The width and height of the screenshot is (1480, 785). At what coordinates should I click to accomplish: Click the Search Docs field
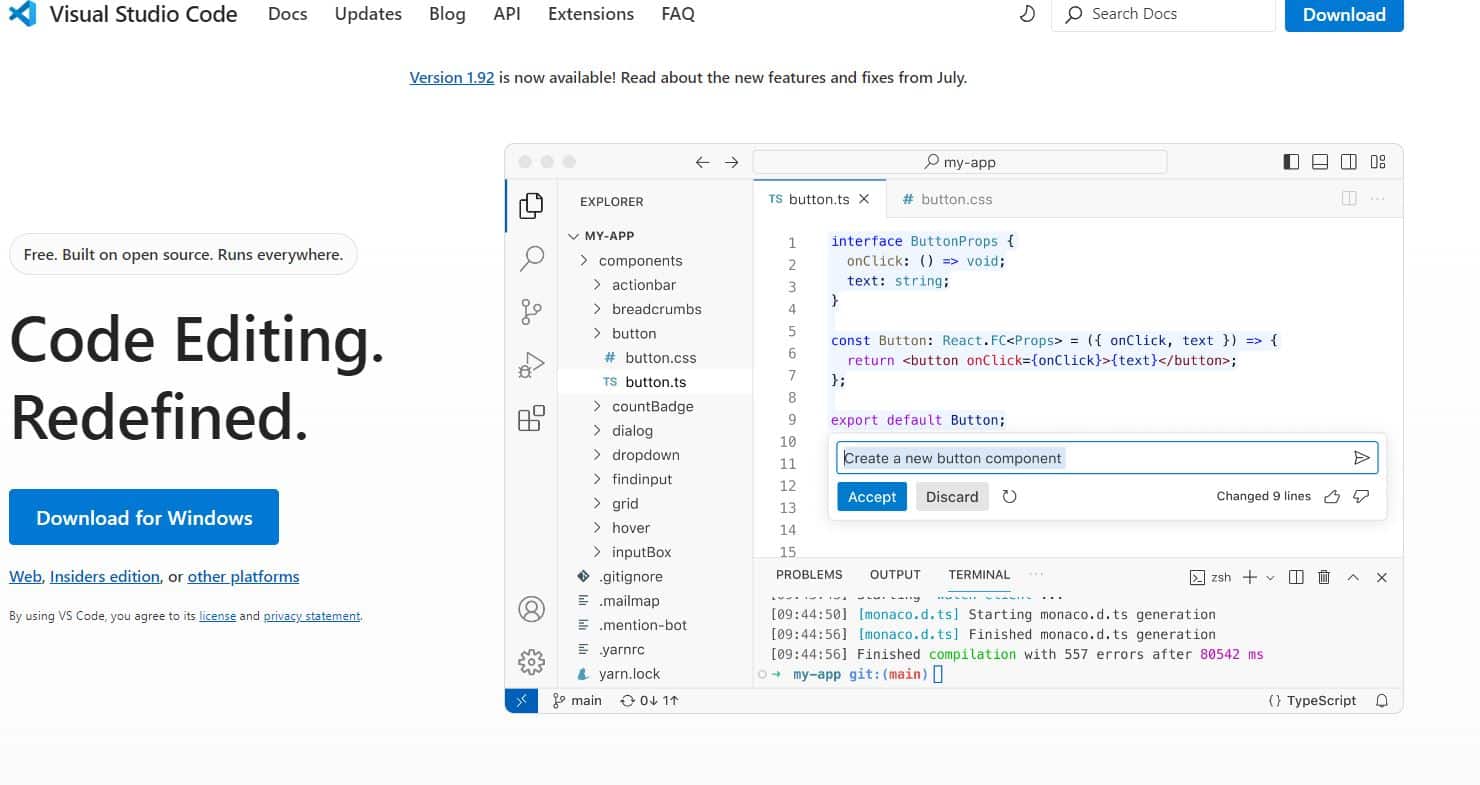(1170, 14)
